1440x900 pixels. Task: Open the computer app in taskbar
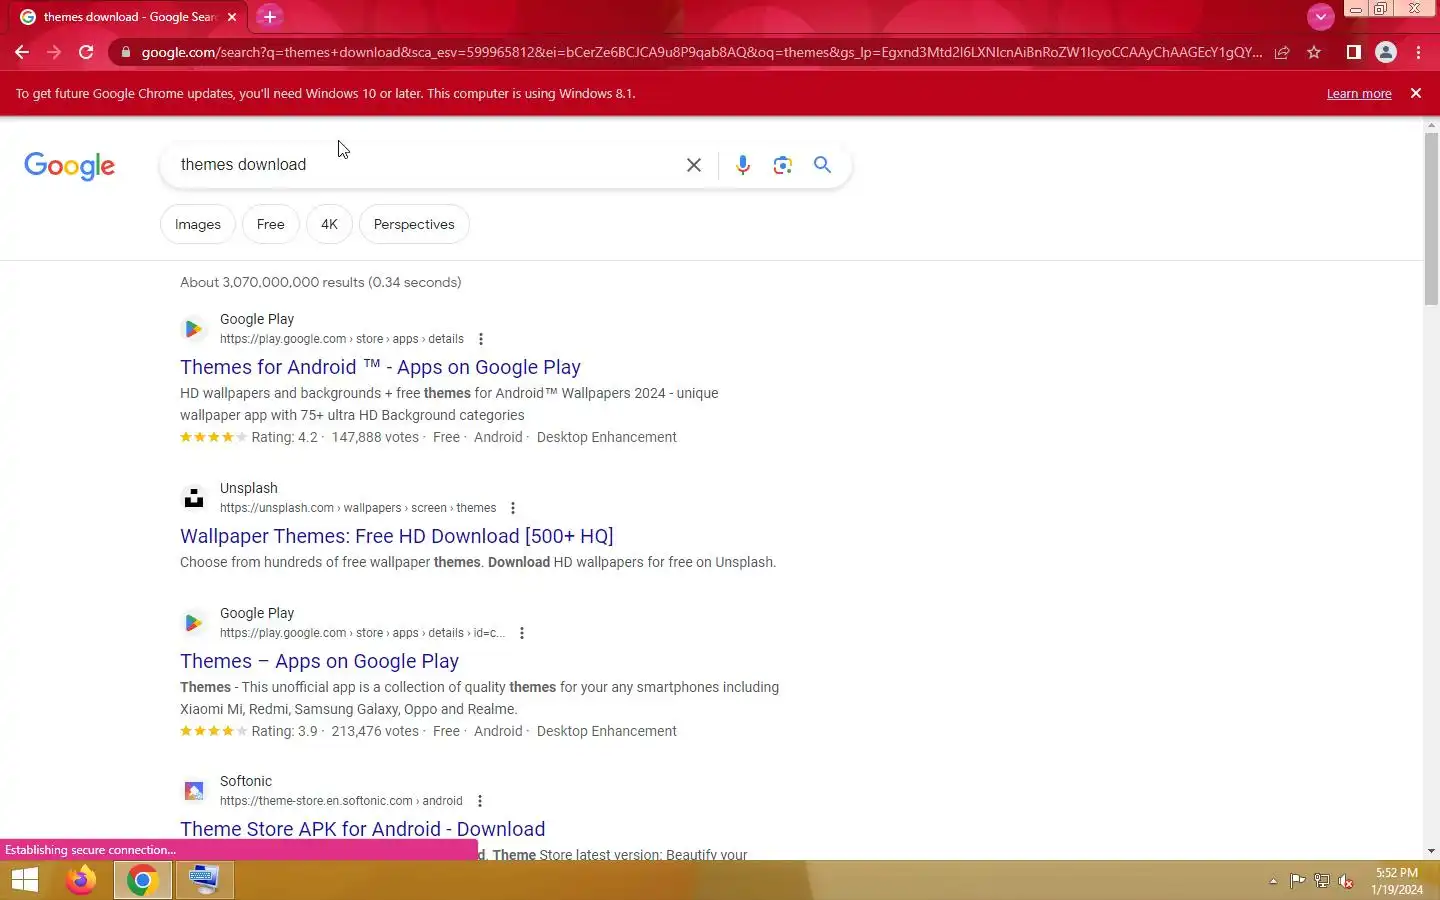[x=204, y=880]
